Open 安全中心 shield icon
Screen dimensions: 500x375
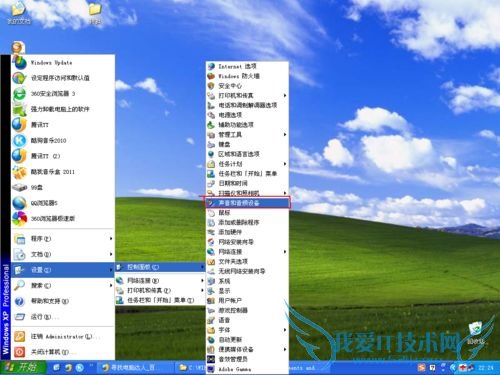point(211,86)
